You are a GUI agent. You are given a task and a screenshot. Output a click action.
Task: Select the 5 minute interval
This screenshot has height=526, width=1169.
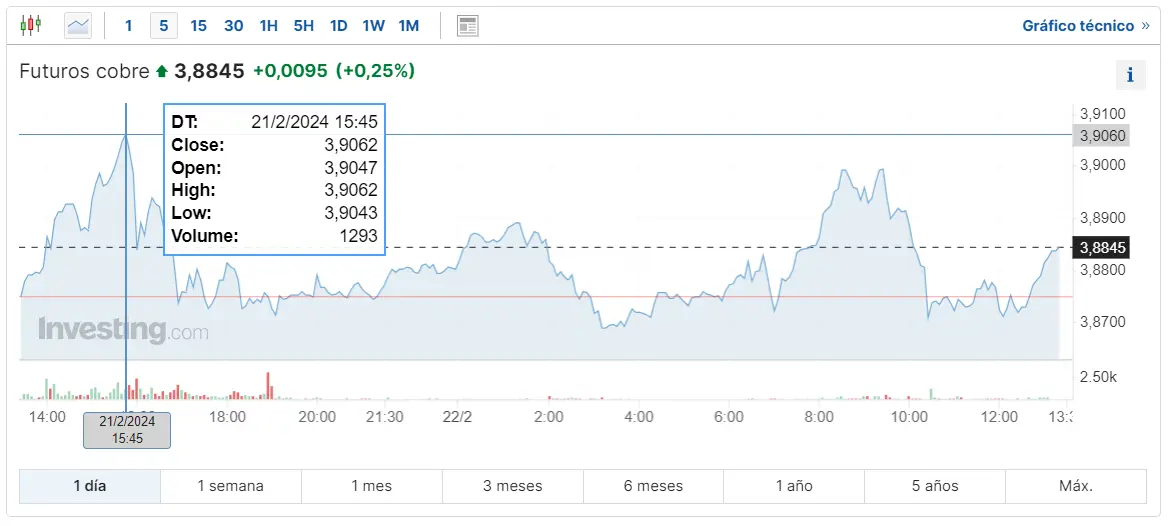(x=163, y=26)
